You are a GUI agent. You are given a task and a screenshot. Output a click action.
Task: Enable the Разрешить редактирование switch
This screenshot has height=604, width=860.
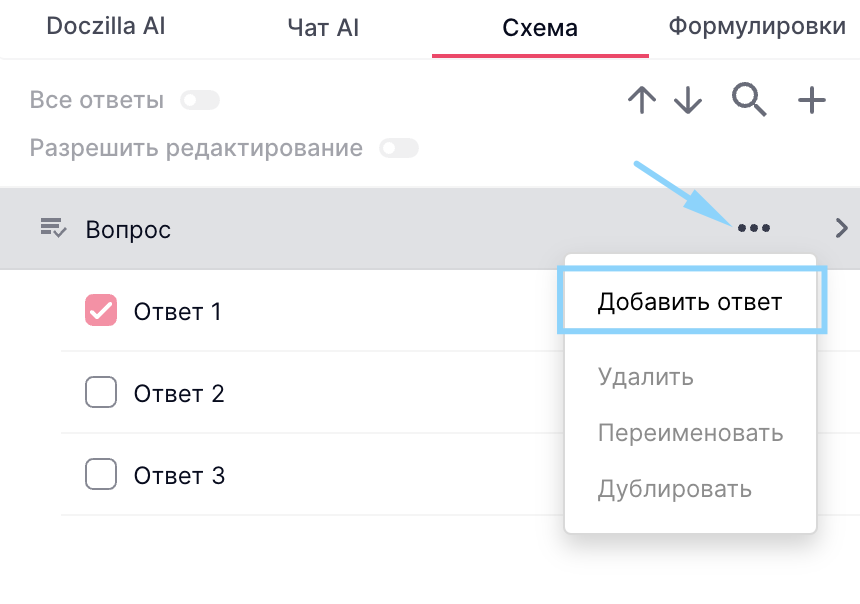pyautogui.click(x=398, y=149)
